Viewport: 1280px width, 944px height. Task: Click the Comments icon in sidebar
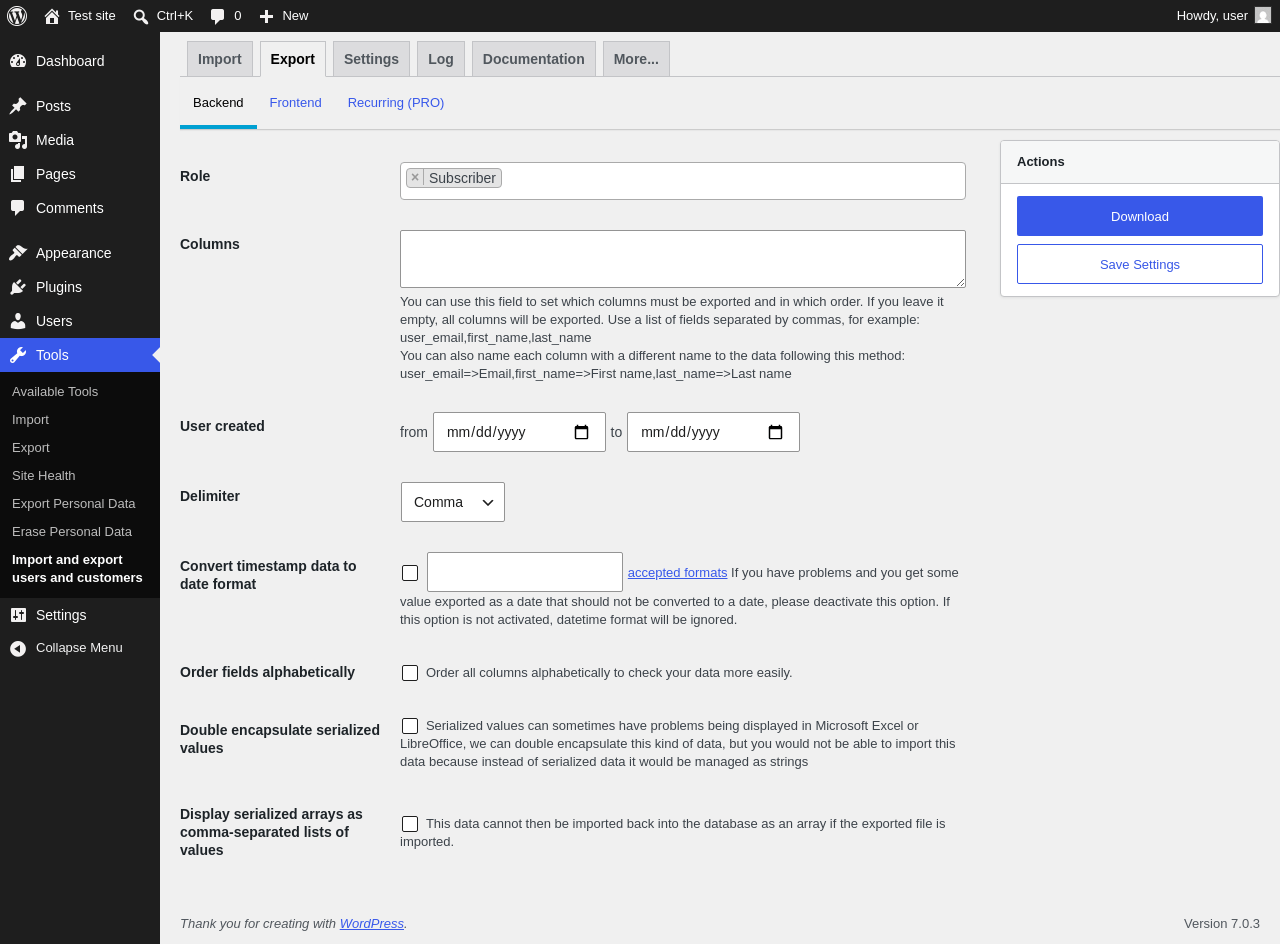pos(18,208)
